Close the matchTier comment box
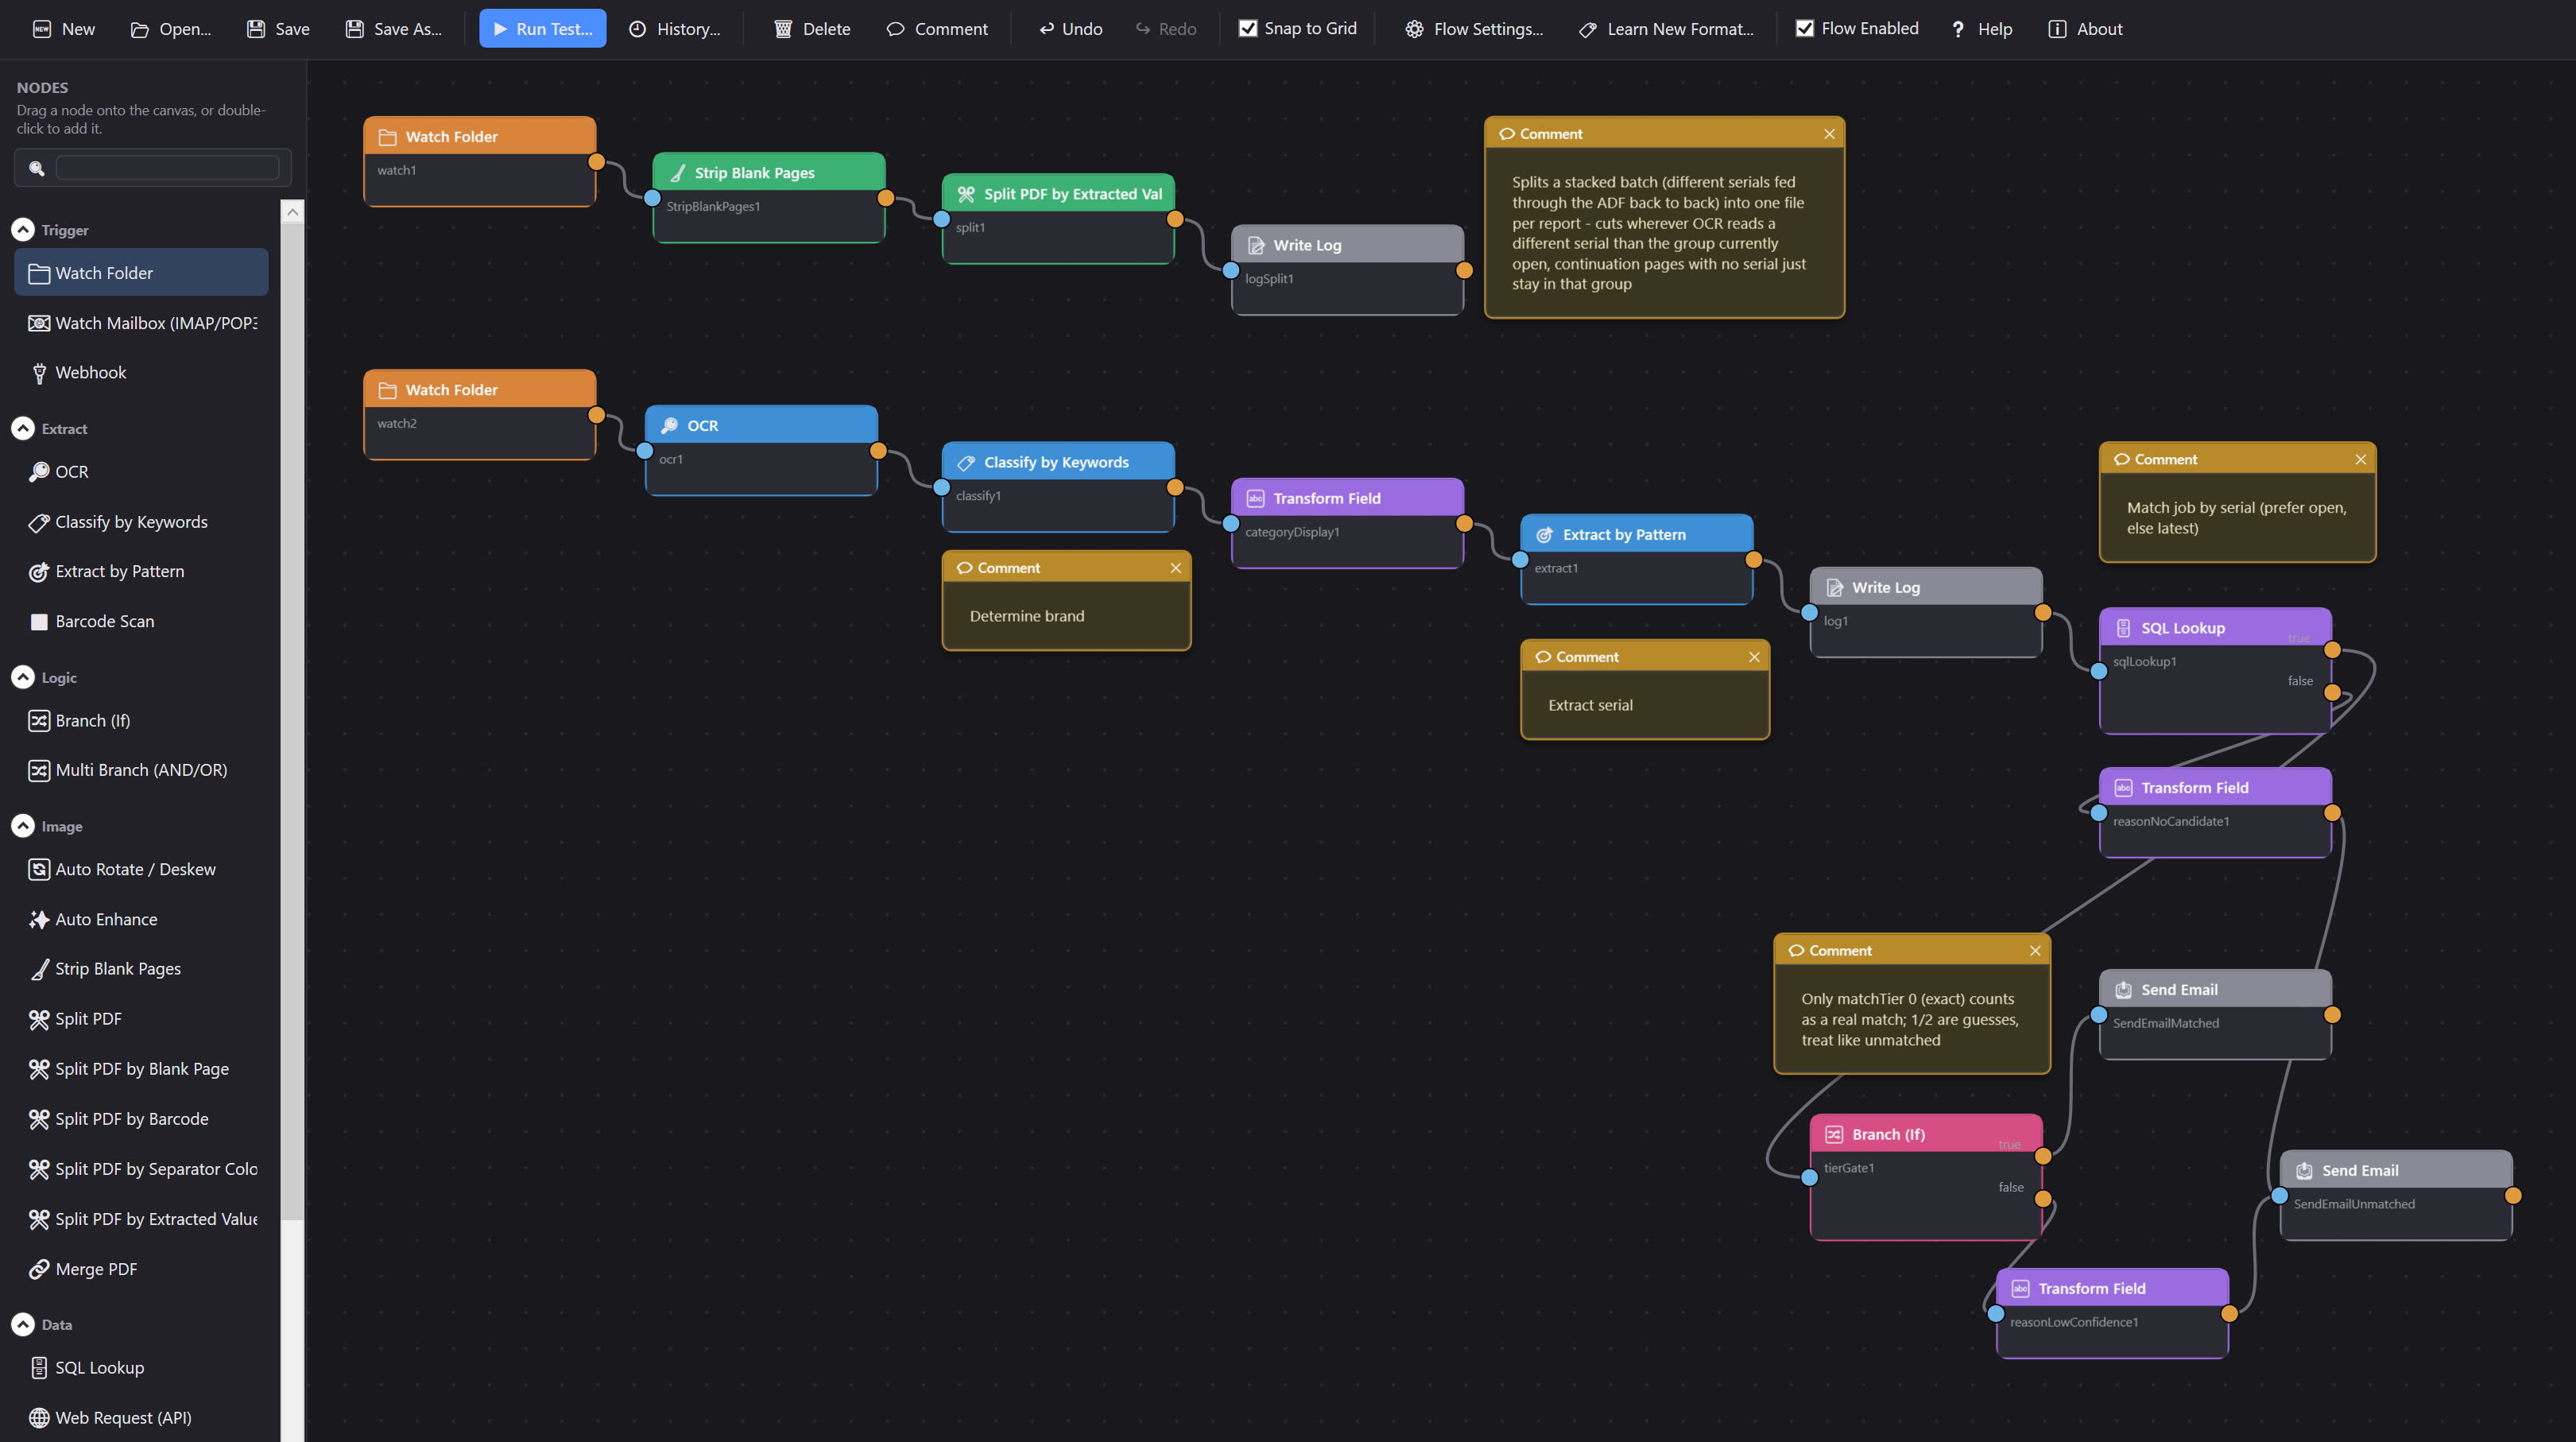 2034,950
